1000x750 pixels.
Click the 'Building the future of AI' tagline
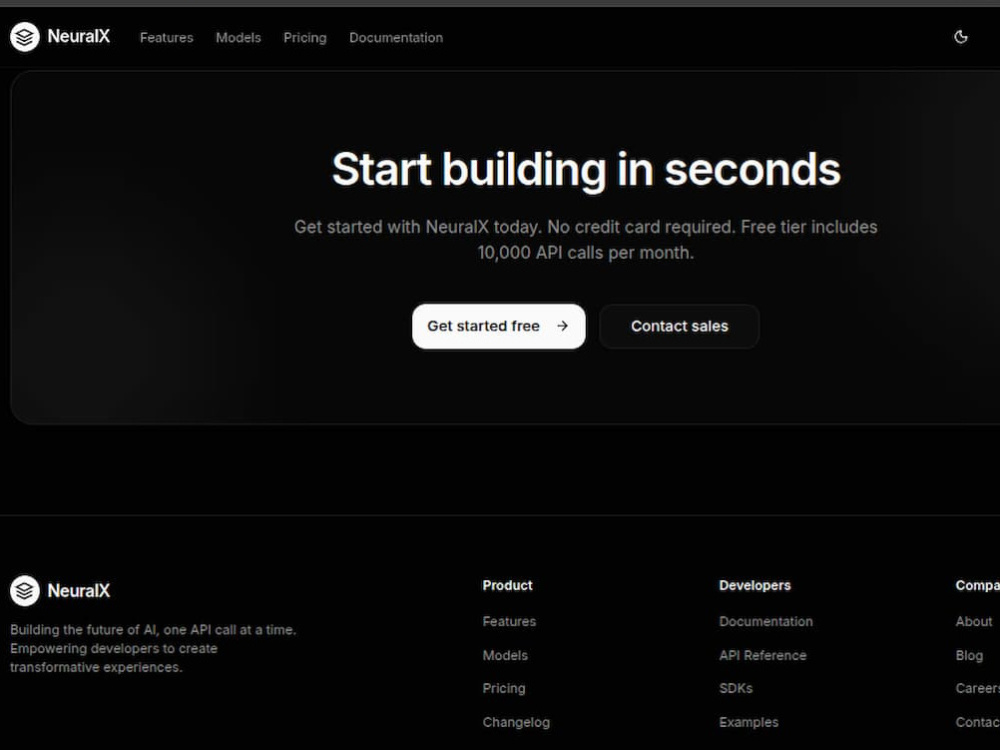click(153, 648)
